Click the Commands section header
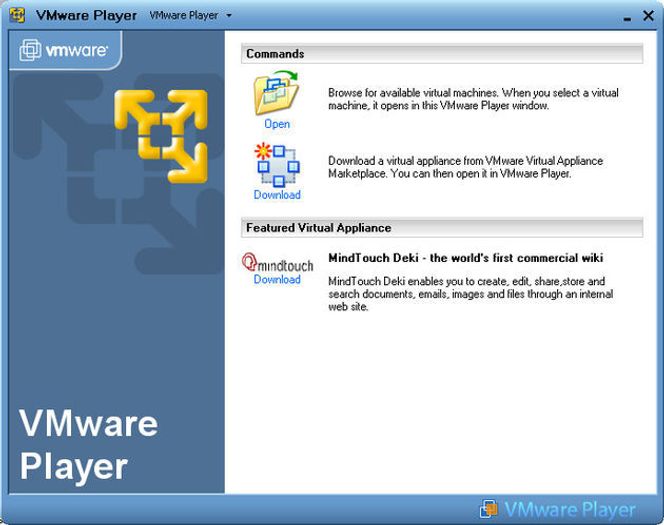 442,54
